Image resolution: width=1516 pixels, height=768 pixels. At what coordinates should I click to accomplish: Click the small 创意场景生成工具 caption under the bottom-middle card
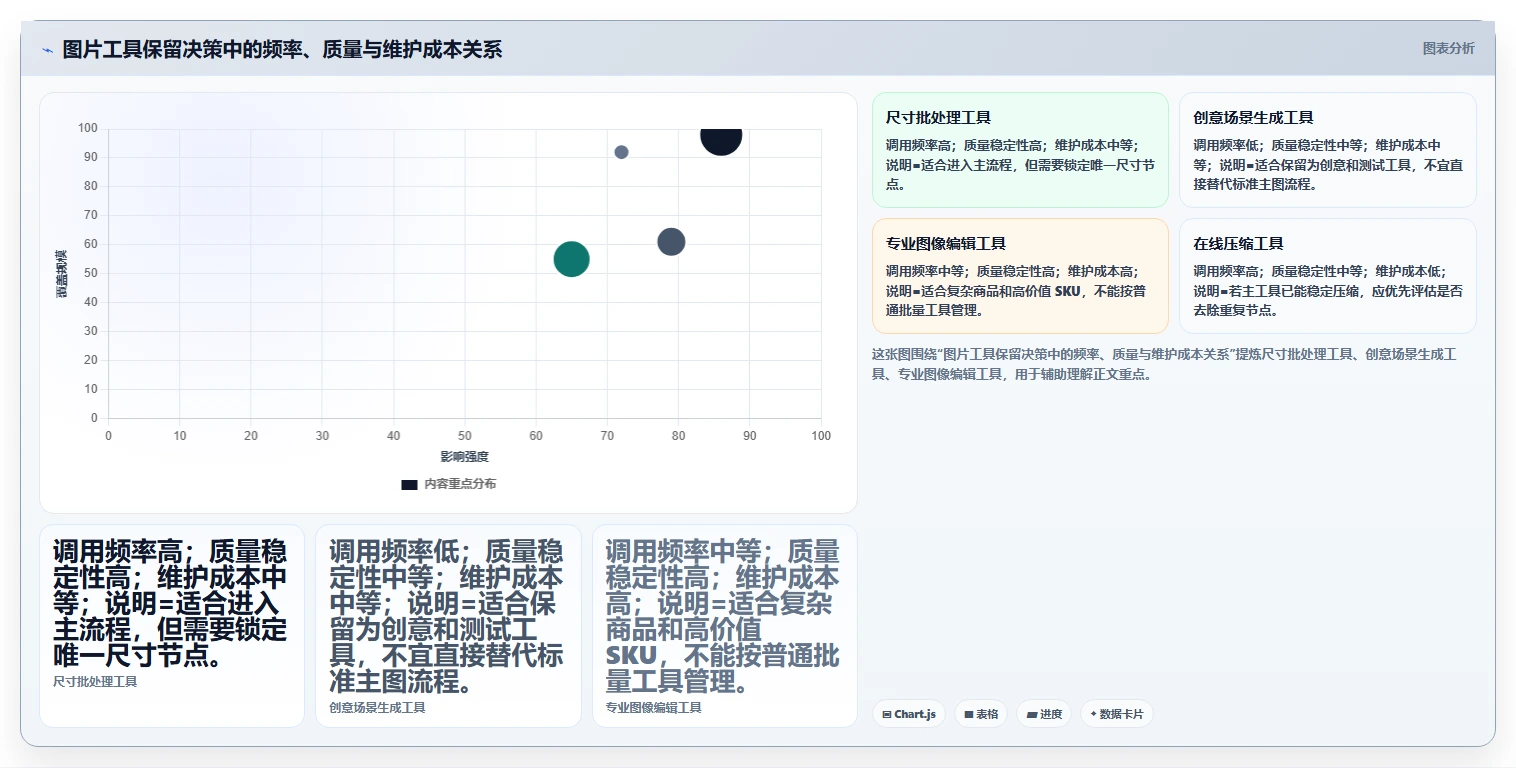click(x=377, y=708)
